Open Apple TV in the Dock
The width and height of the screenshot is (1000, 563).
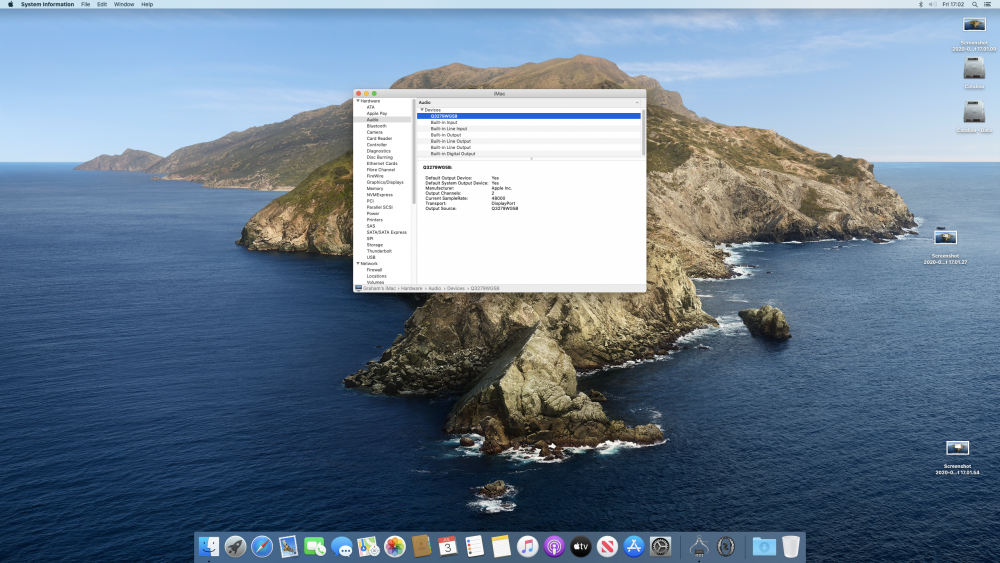[581, 546]
